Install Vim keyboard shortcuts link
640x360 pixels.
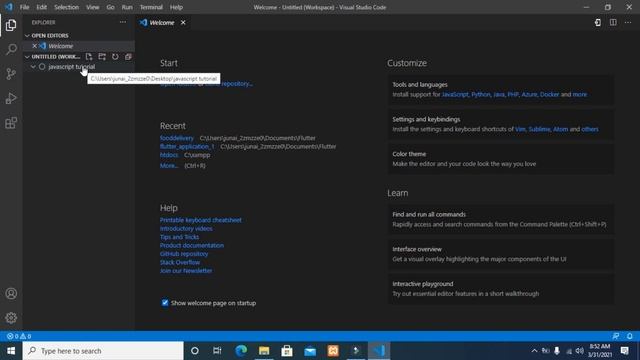tap(520, 129)
